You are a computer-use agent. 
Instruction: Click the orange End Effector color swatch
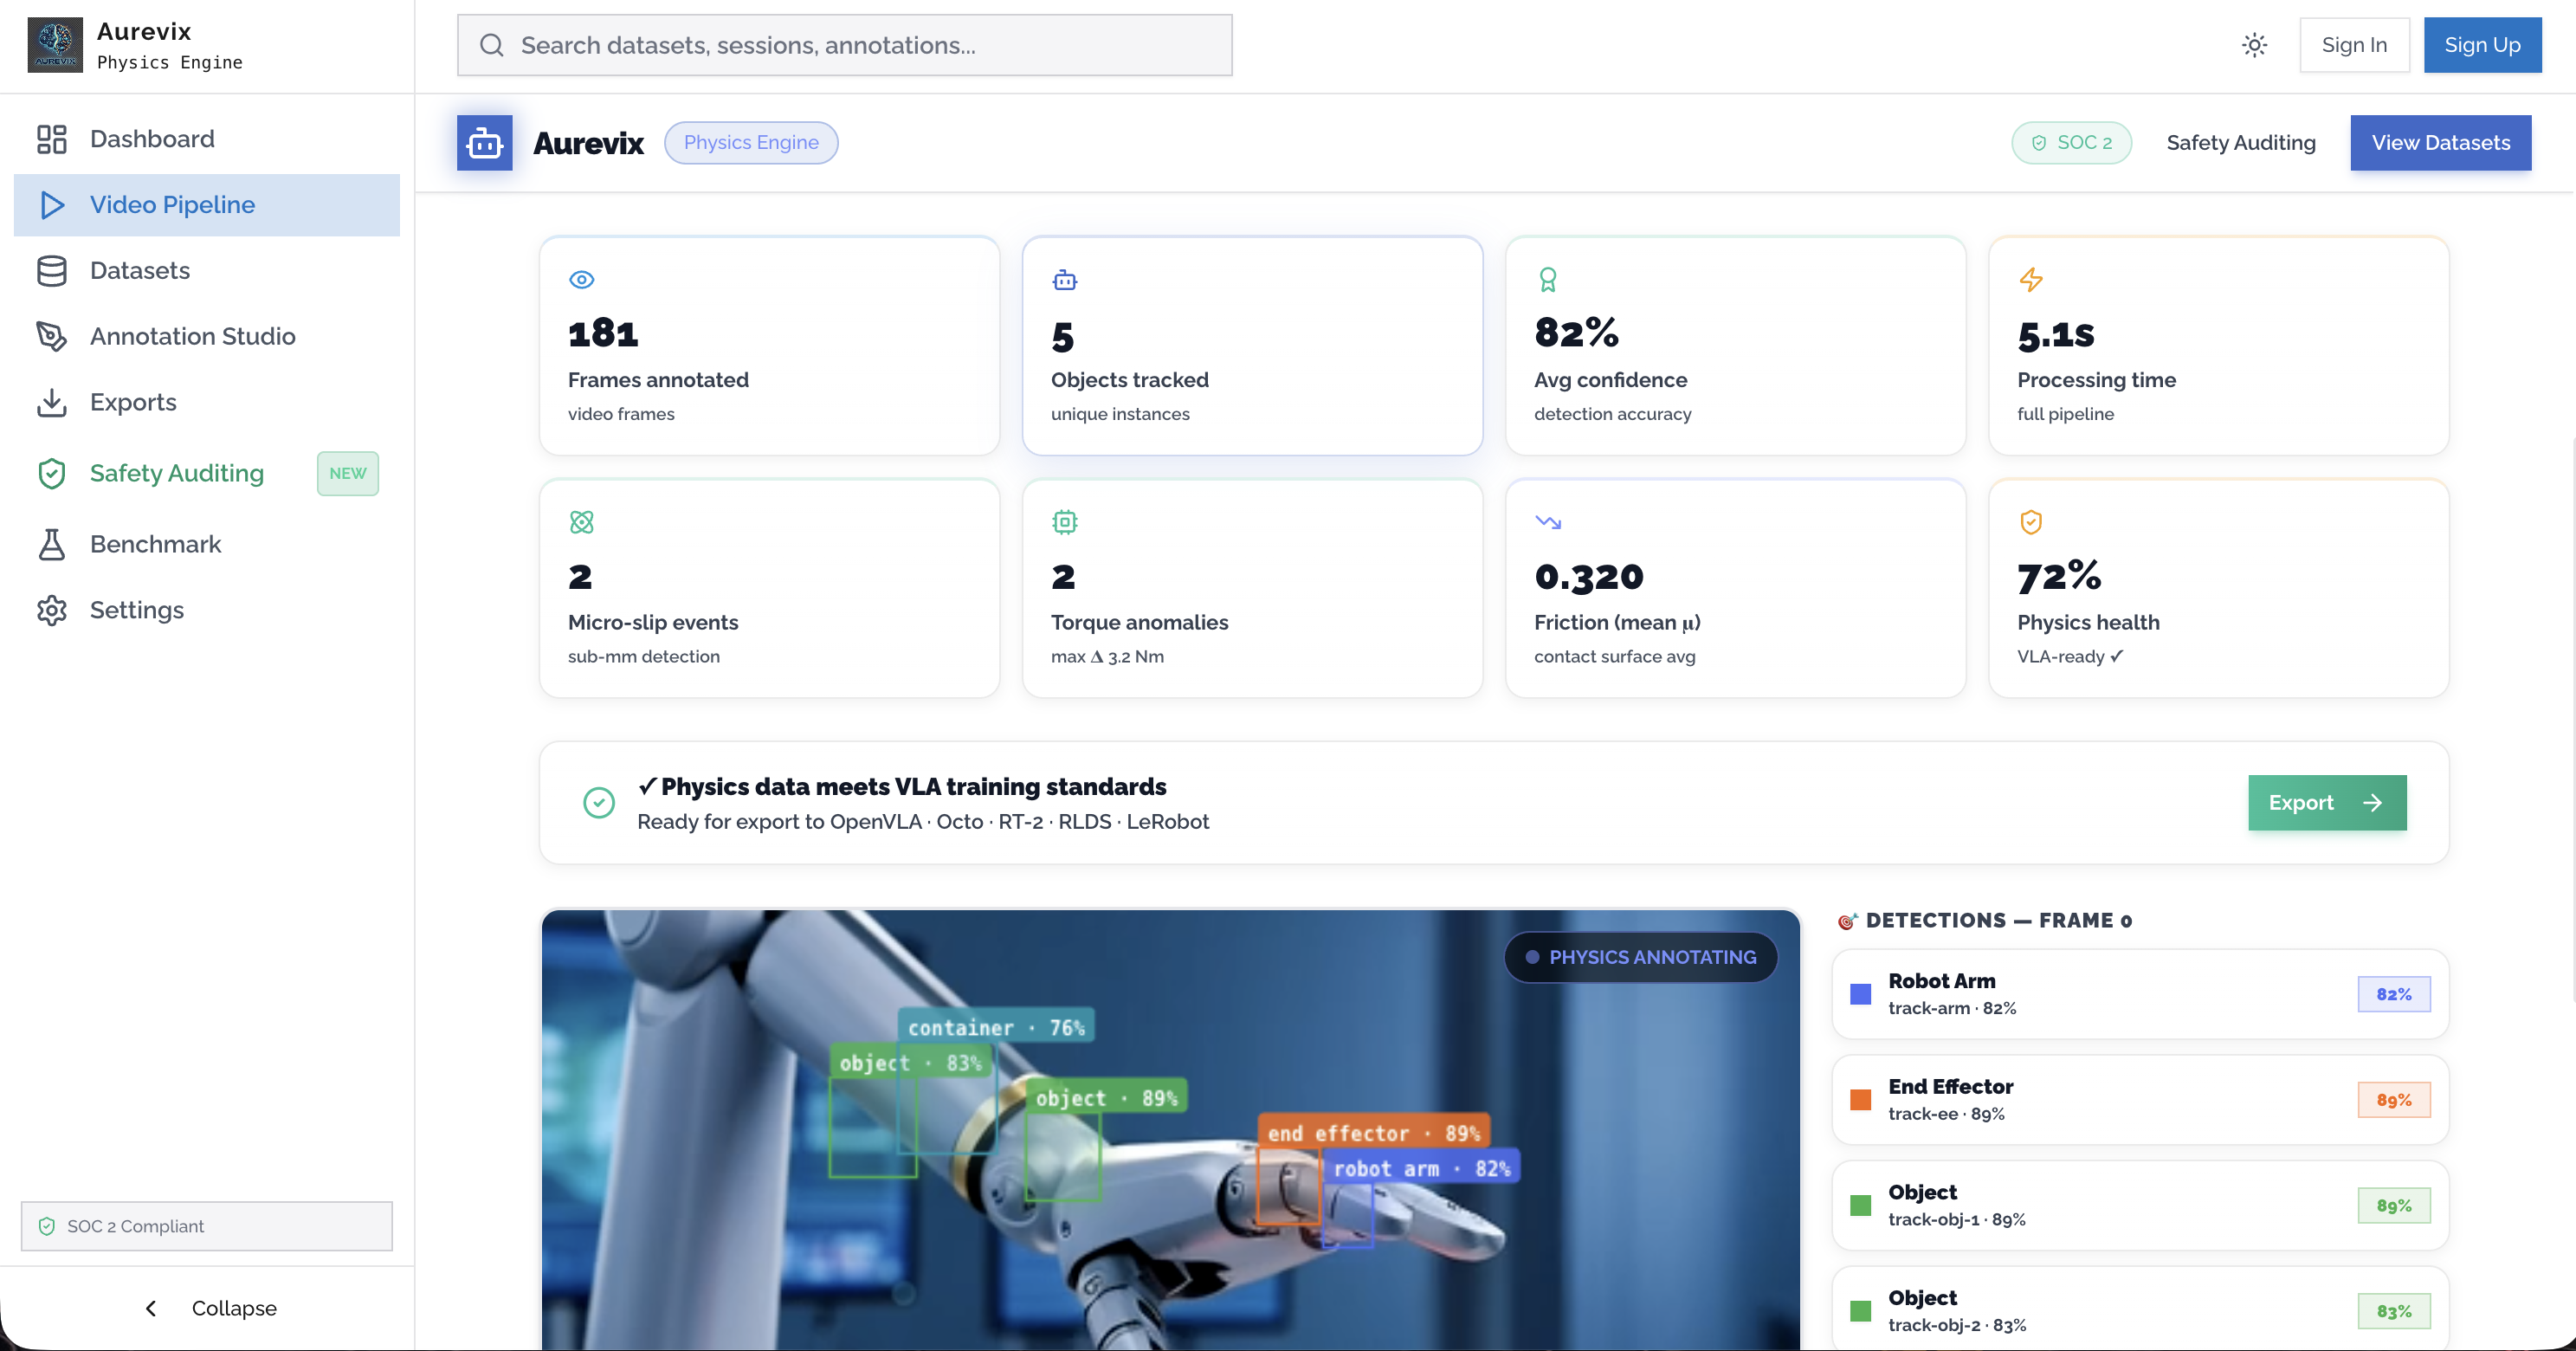point(1860,1099)
